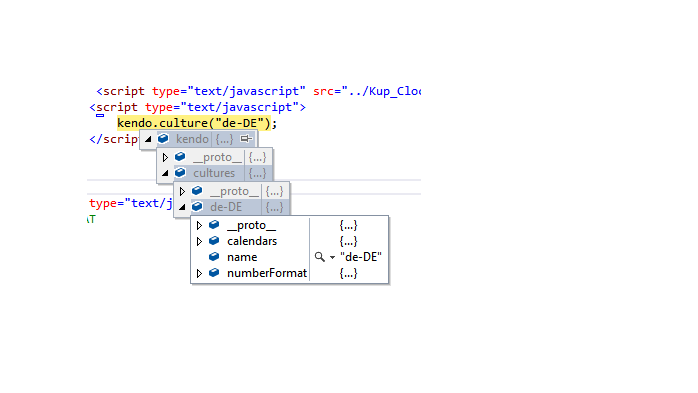The height and width of the screenshot is (393, 698).
Task: Click the name property cube icon
Action: click(x=214, y=256)
